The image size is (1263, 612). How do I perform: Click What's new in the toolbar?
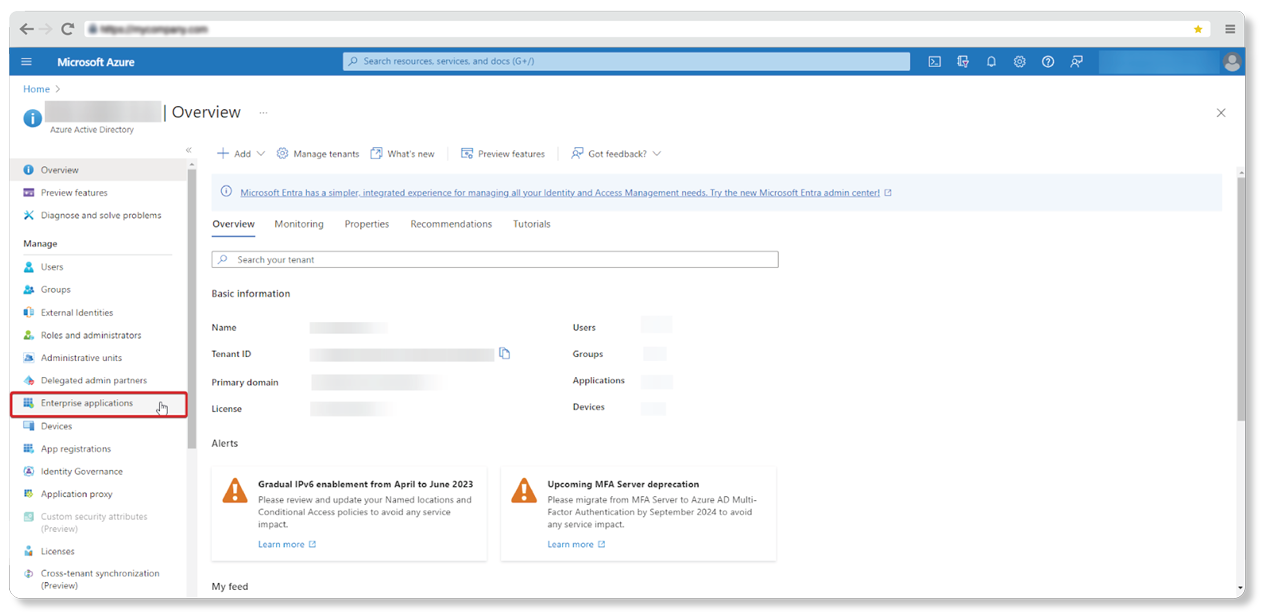[402, 154]
